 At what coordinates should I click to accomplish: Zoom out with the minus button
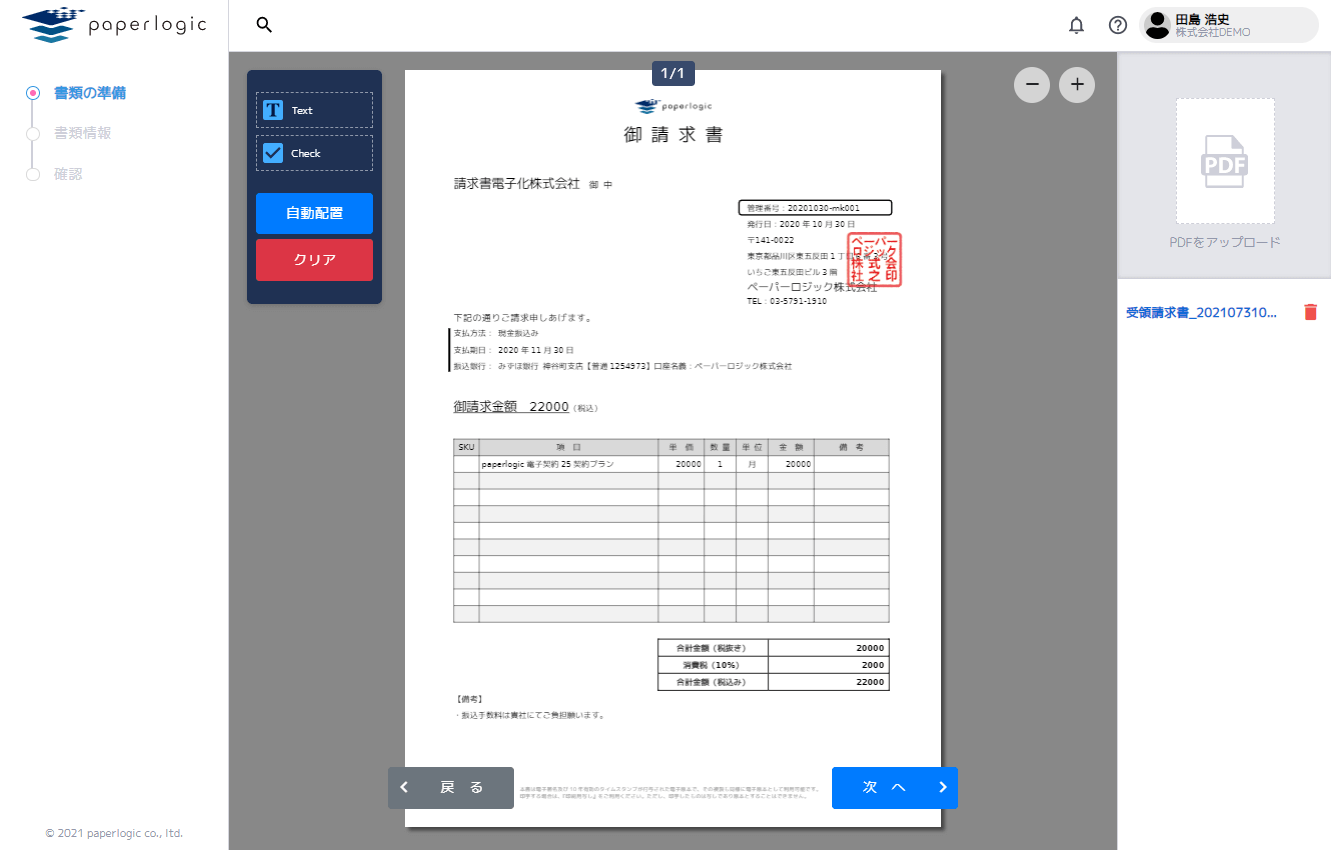click(x=1032, y=85)
